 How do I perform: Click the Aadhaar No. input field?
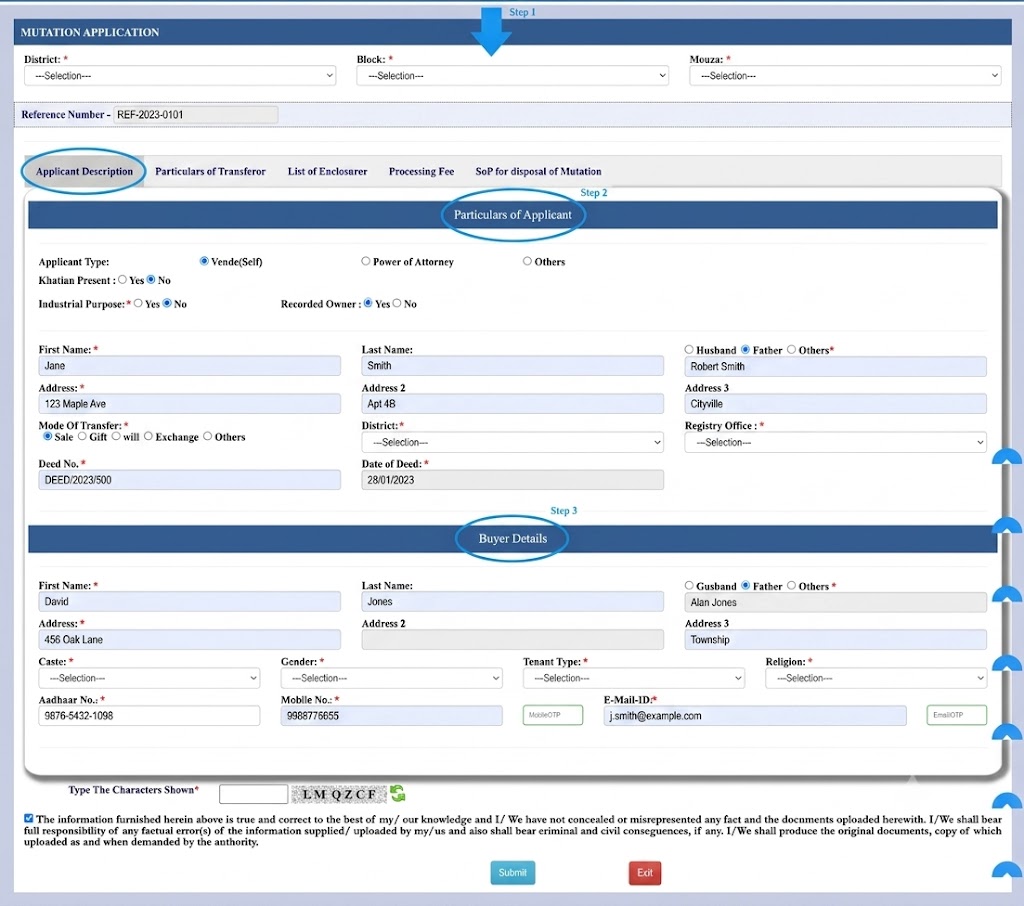[x=149, y=716]
